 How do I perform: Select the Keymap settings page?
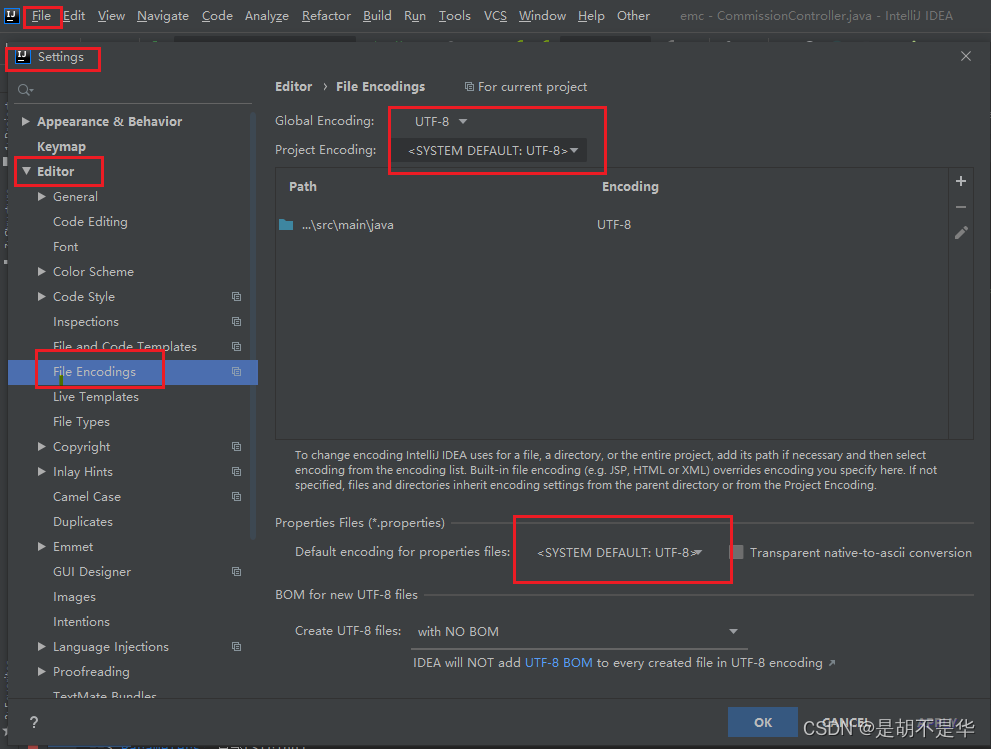[x=61, y=147]
